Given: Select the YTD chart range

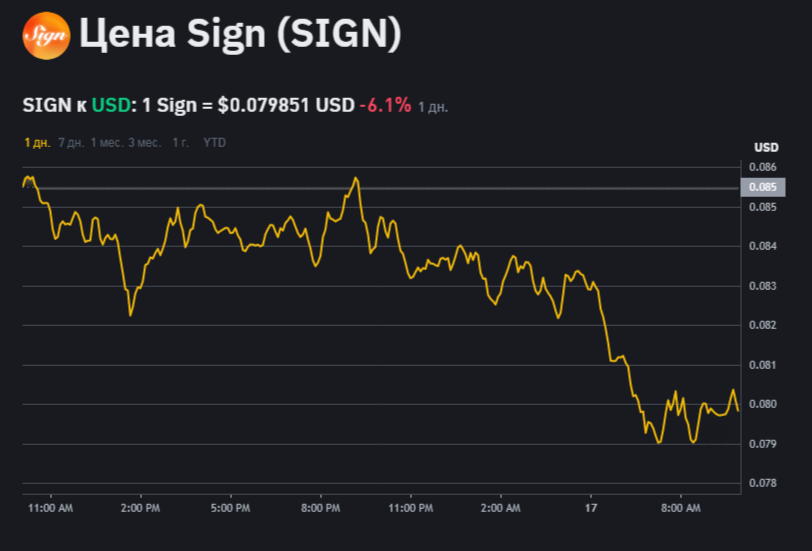Looking at the screenshot, I should (x=214, y=143).
